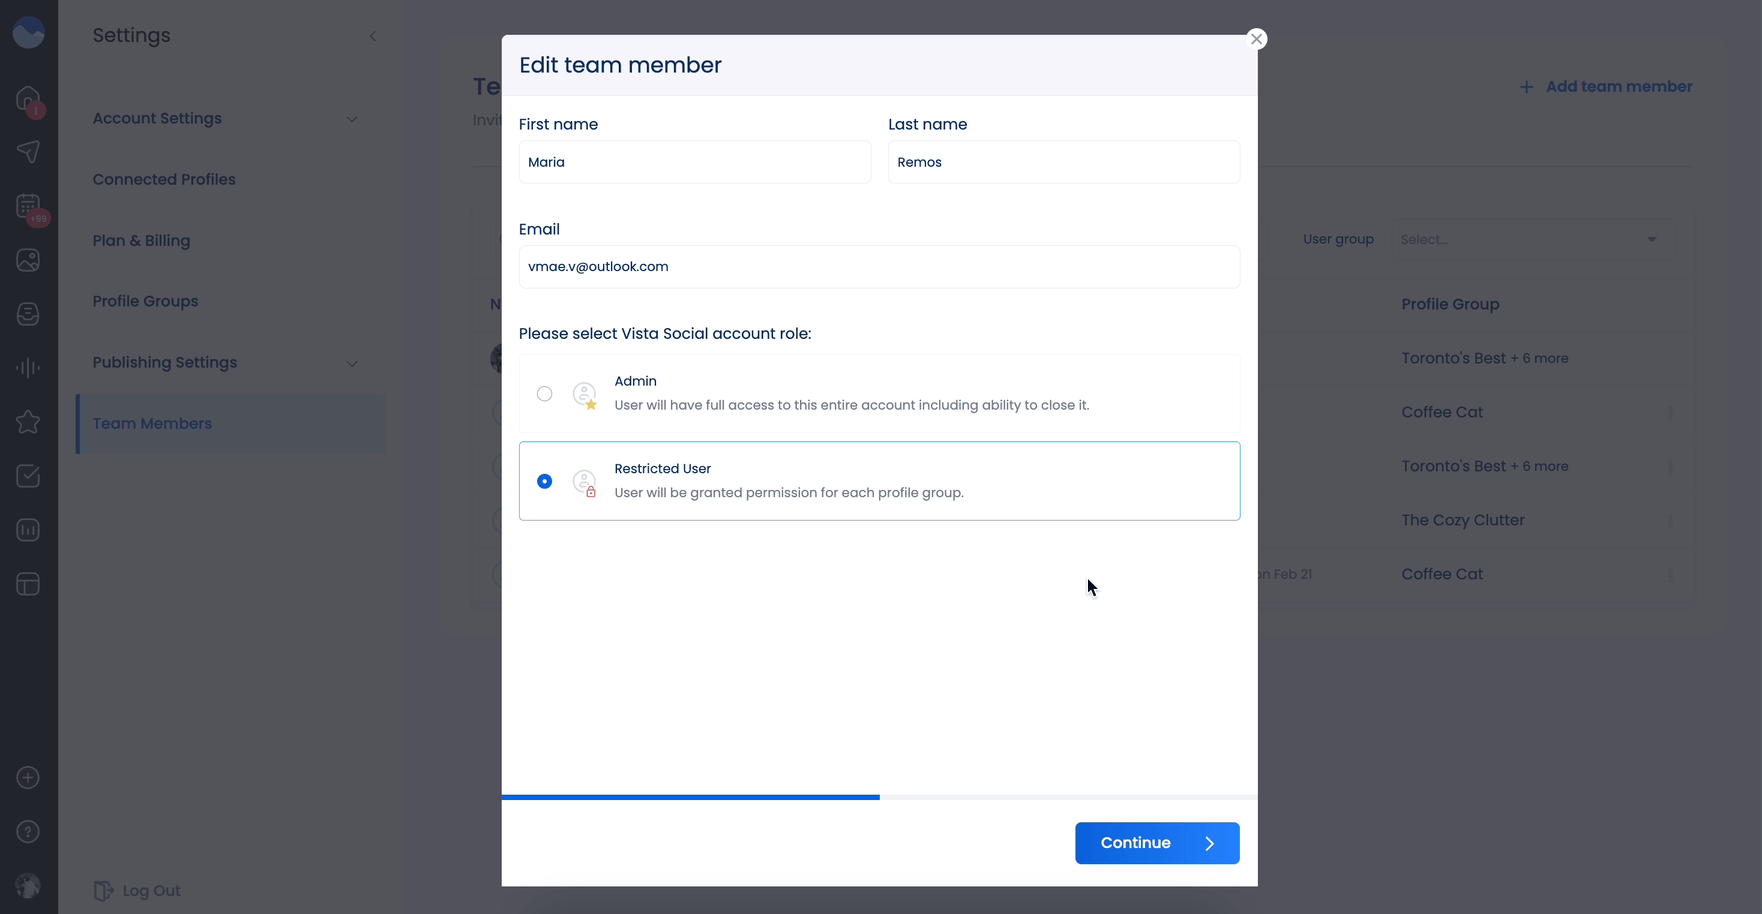This screenshot has height=914, width=1762.
Task: Open the analytics bar chart icon
Action: pyautogui.click(x=28, y=530)
